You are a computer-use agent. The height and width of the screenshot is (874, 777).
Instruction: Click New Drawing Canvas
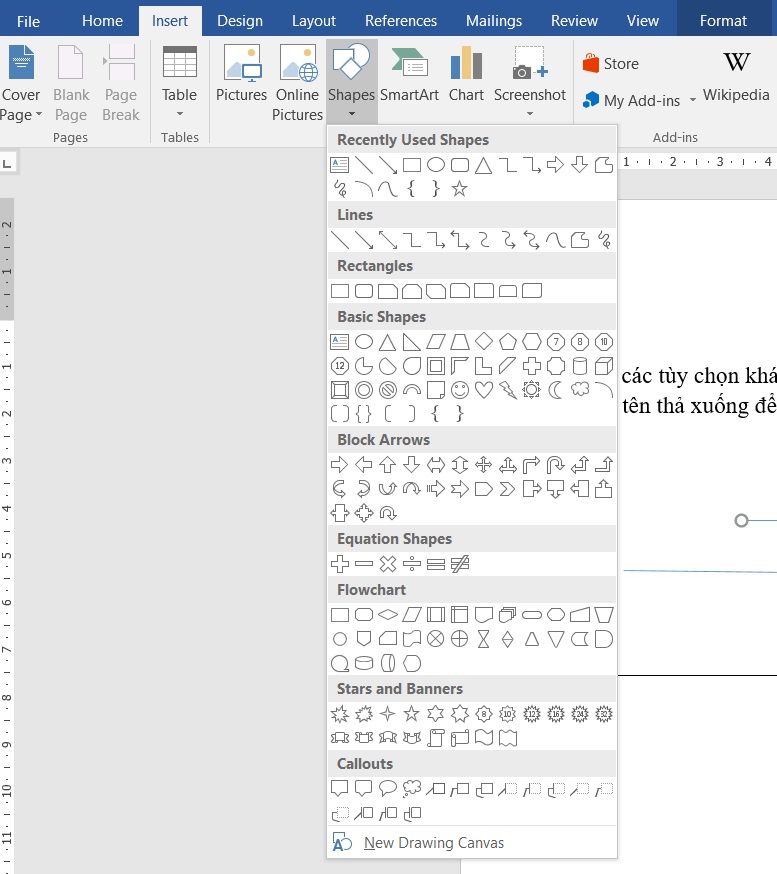point(433,843)
